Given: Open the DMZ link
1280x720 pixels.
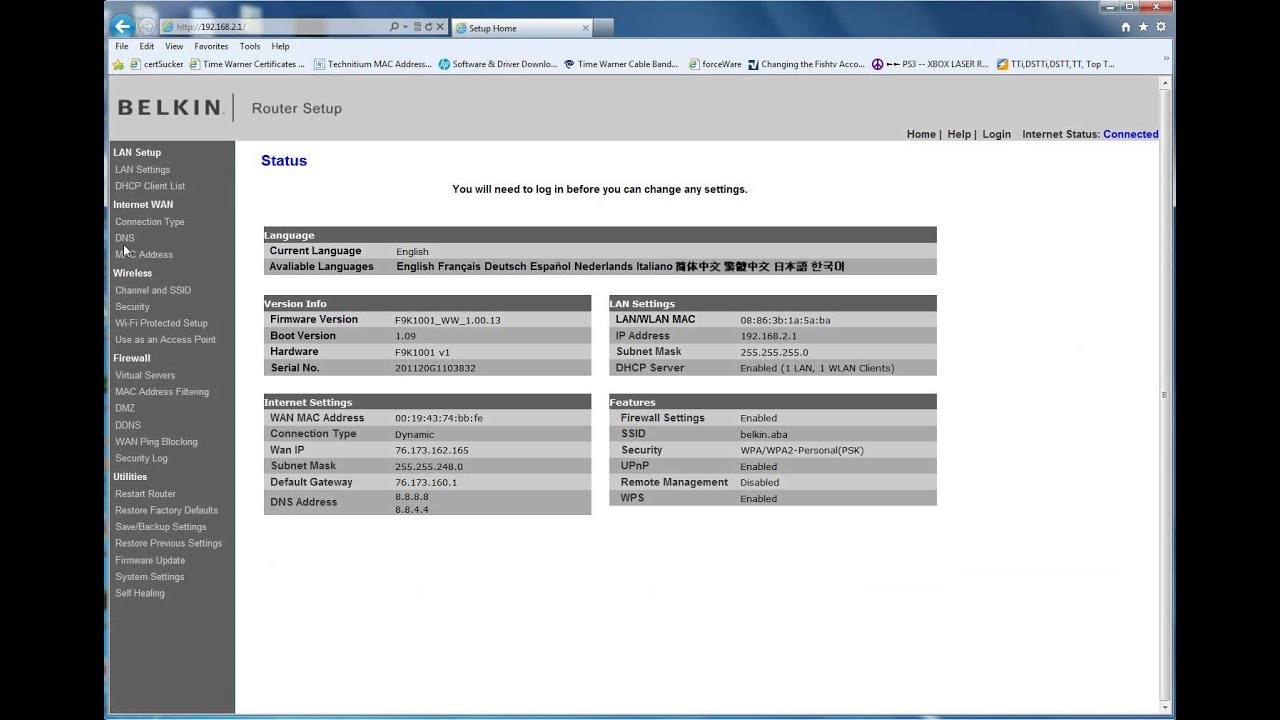Looking at the screenshot, I should [x=125, y=408].
